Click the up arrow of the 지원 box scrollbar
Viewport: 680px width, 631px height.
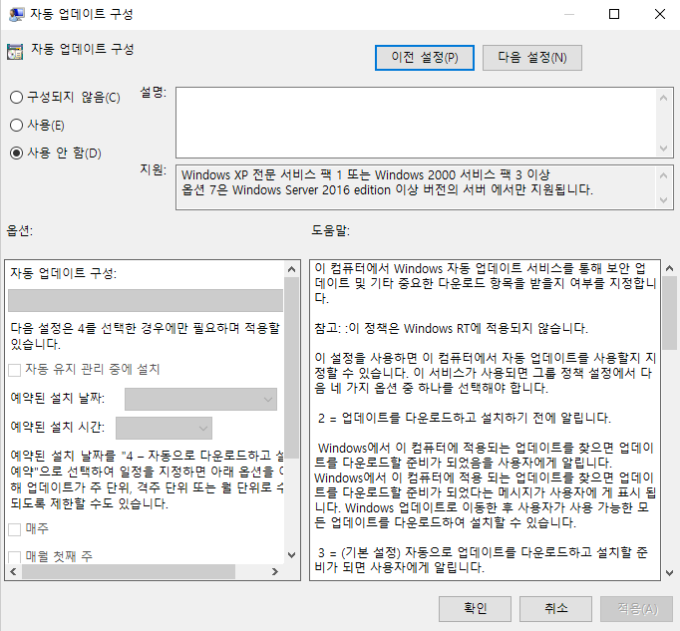point(664,176)
